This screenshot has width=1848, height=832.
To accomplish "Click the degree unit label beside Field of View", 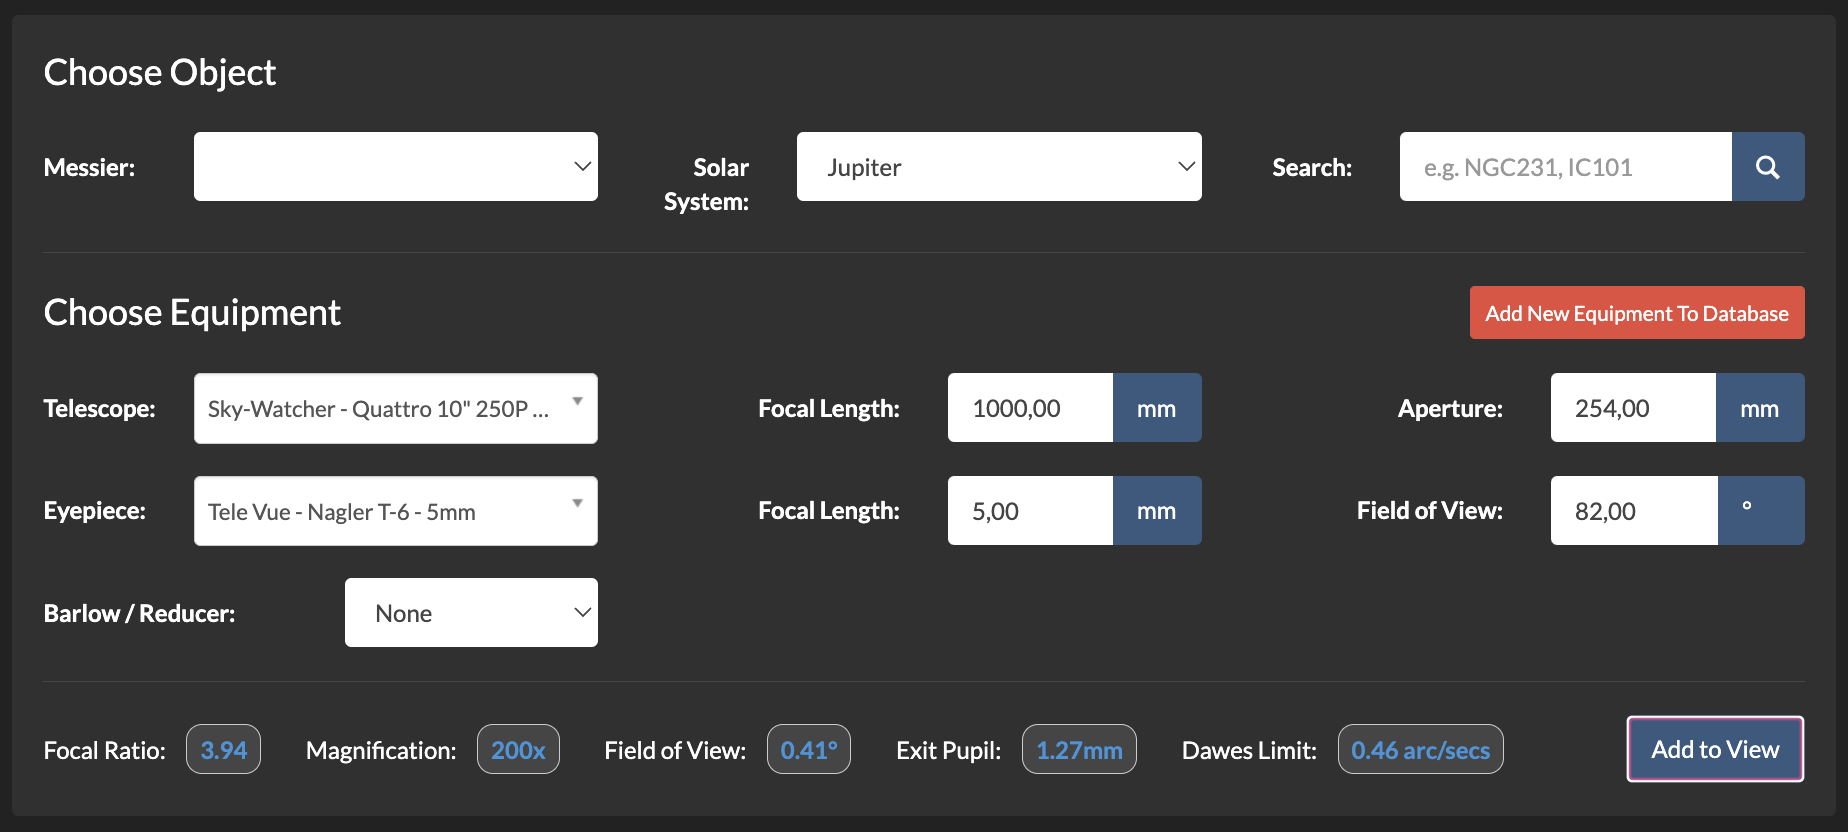I will [x=1761, y=511].
